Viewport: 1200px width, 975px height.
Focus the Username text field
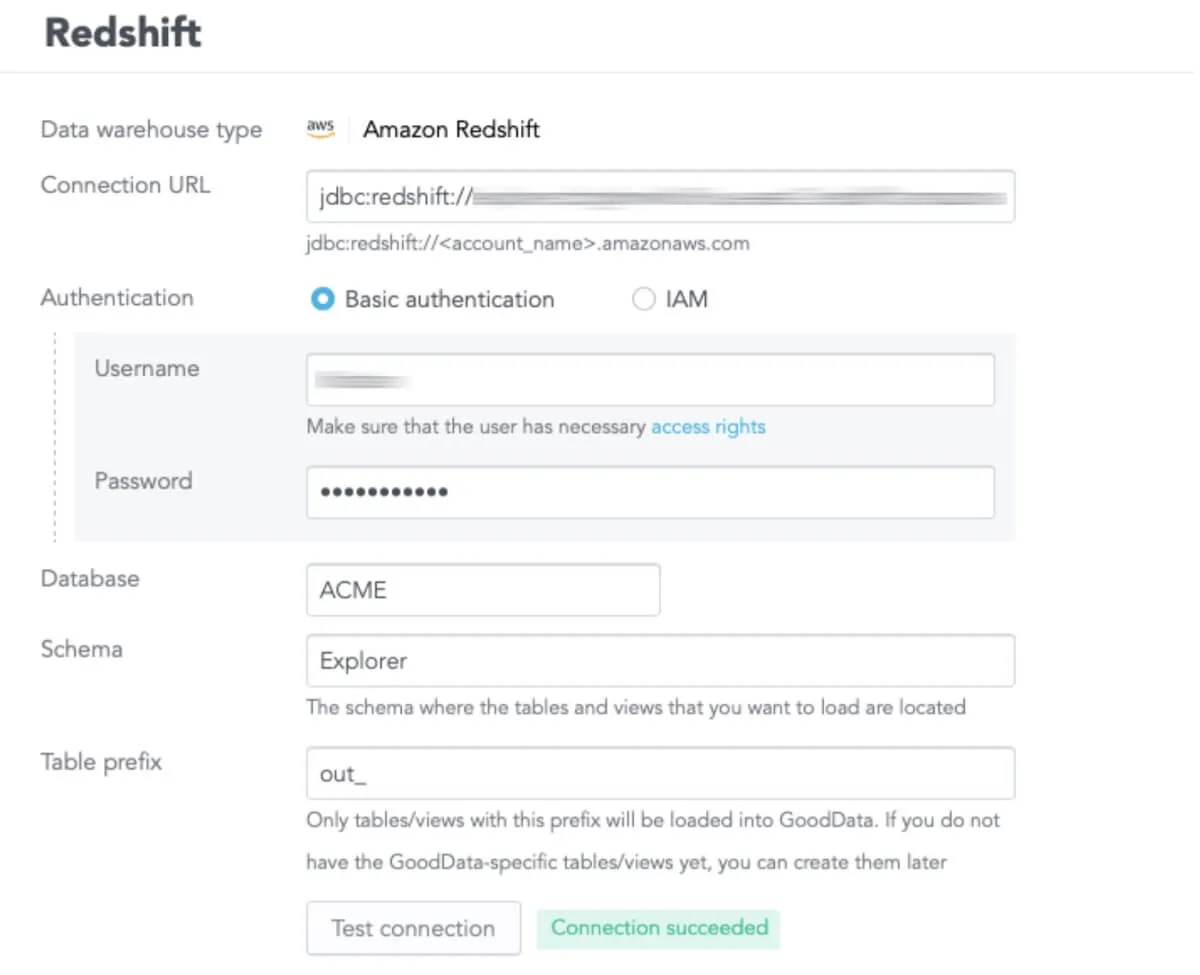[x=650, y=380]
